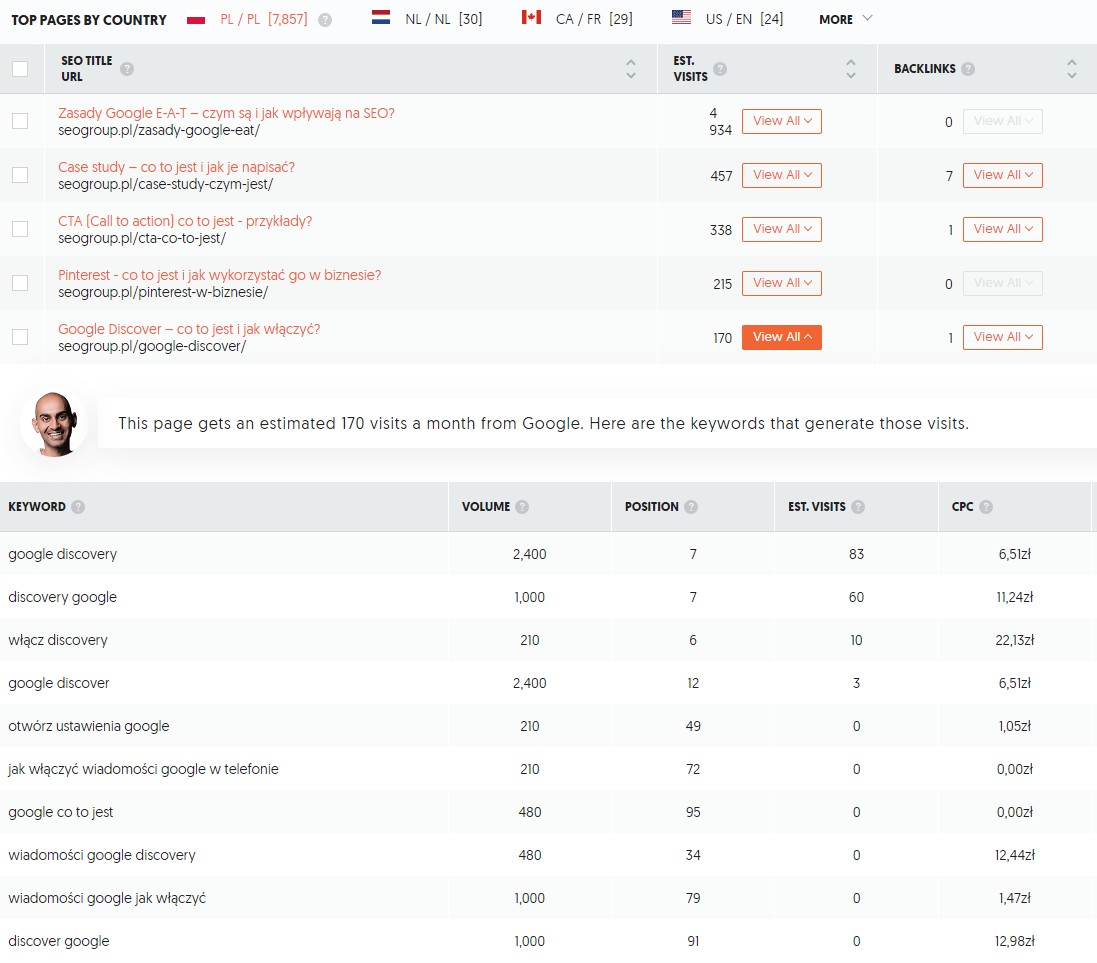
Task: Open help icon beside Est. Visits column header
Action: 719,69
